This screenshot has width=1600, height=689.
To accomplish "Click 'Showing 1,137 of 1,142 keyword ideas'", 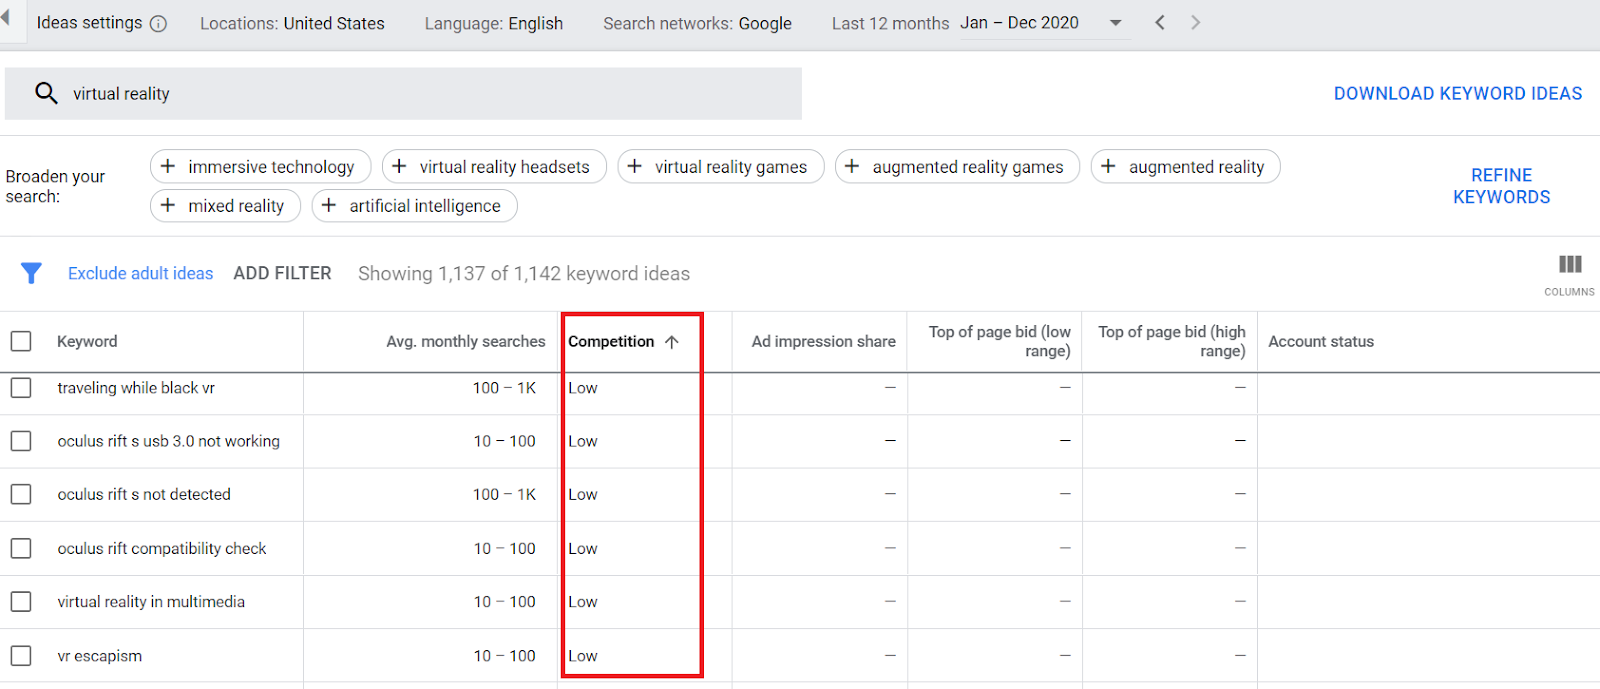I will (524, 273).
